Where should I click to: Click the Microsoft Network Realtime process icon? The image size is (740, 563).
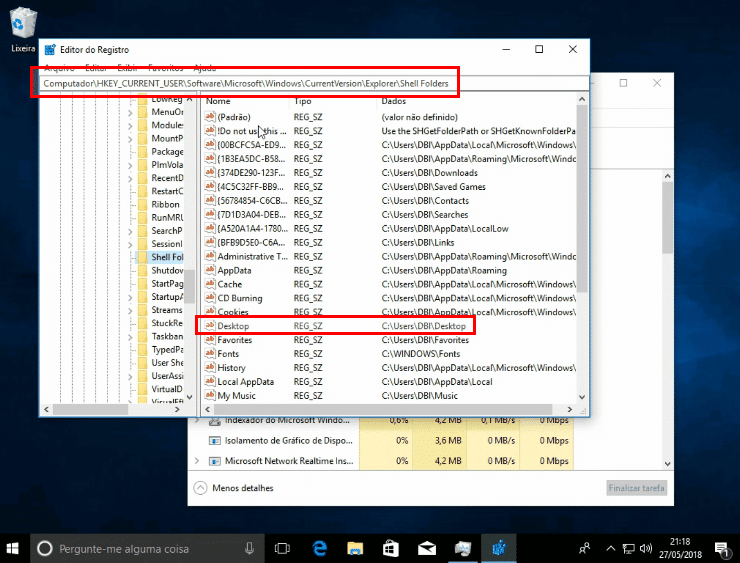pos(215,461)
